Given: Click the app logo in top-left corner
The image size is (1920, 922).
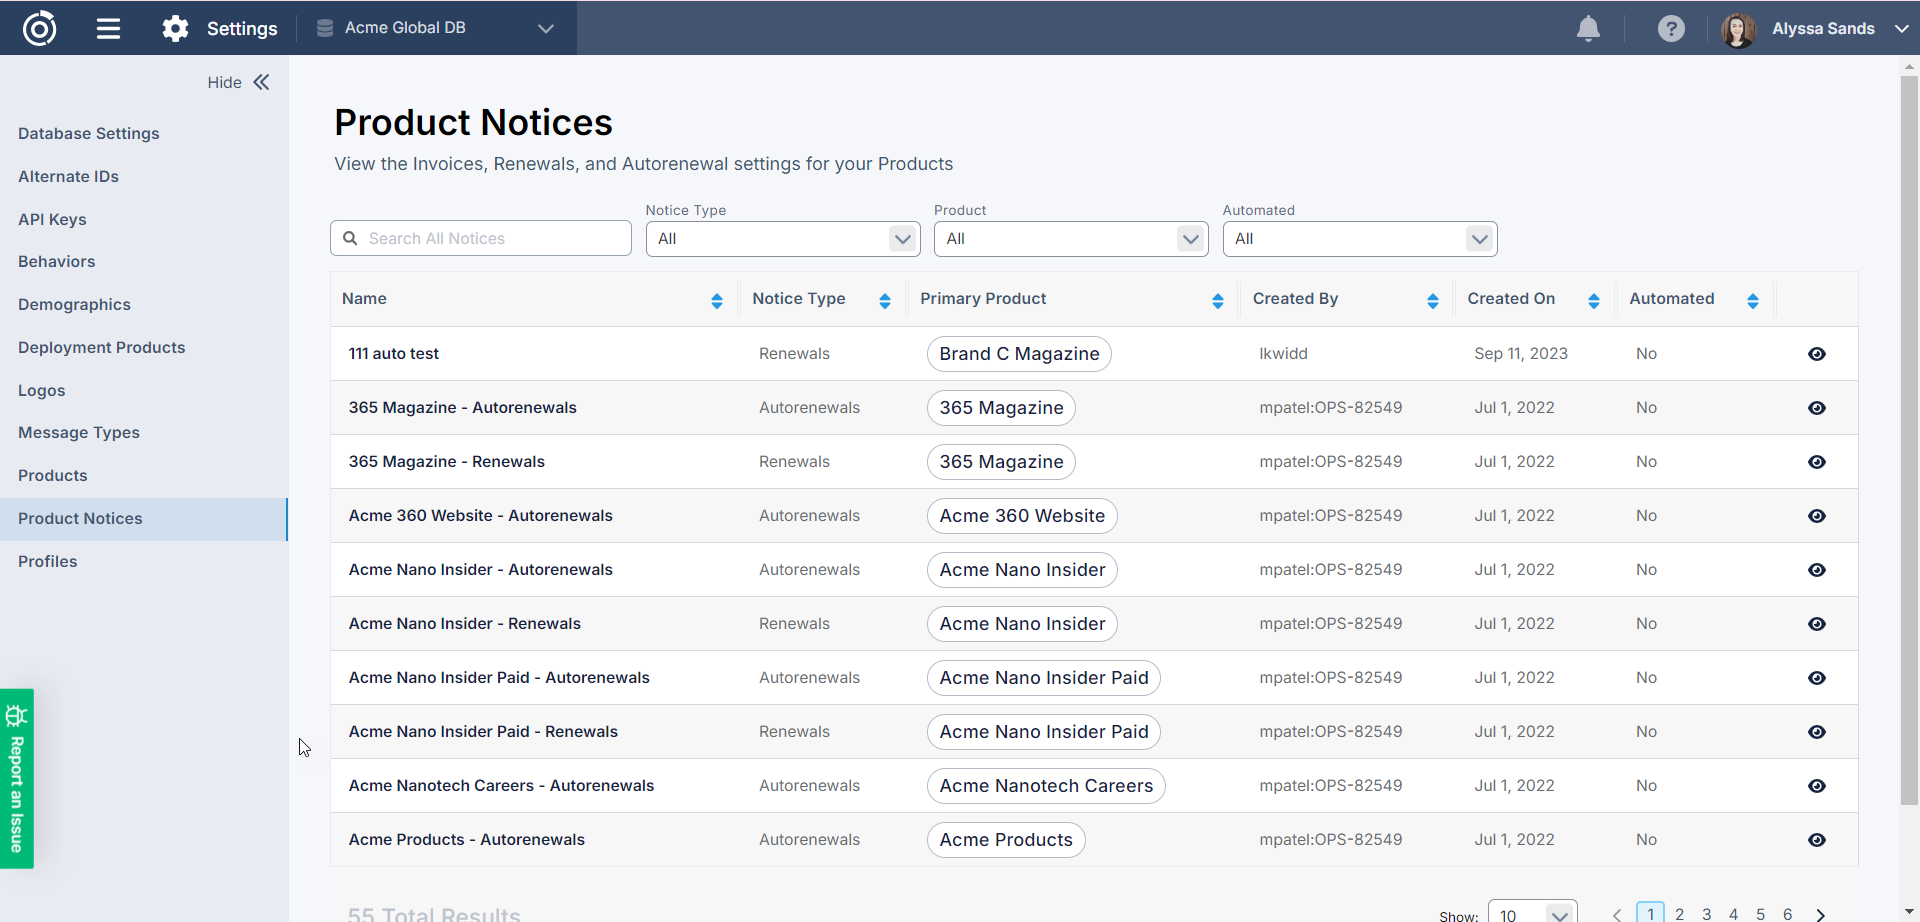Looking at the screenshot, I should click(40, 28).
